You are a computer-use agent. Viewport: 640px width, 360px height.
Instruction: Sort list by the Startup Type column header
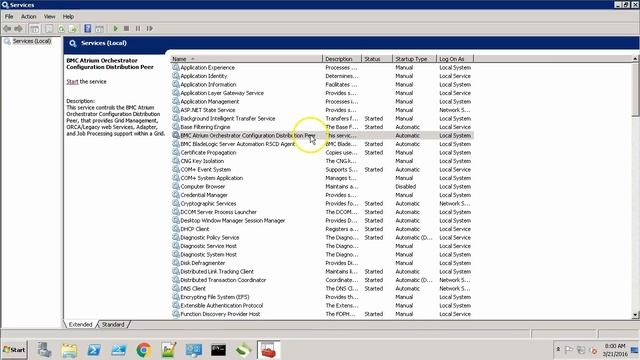tap(414, 59)
